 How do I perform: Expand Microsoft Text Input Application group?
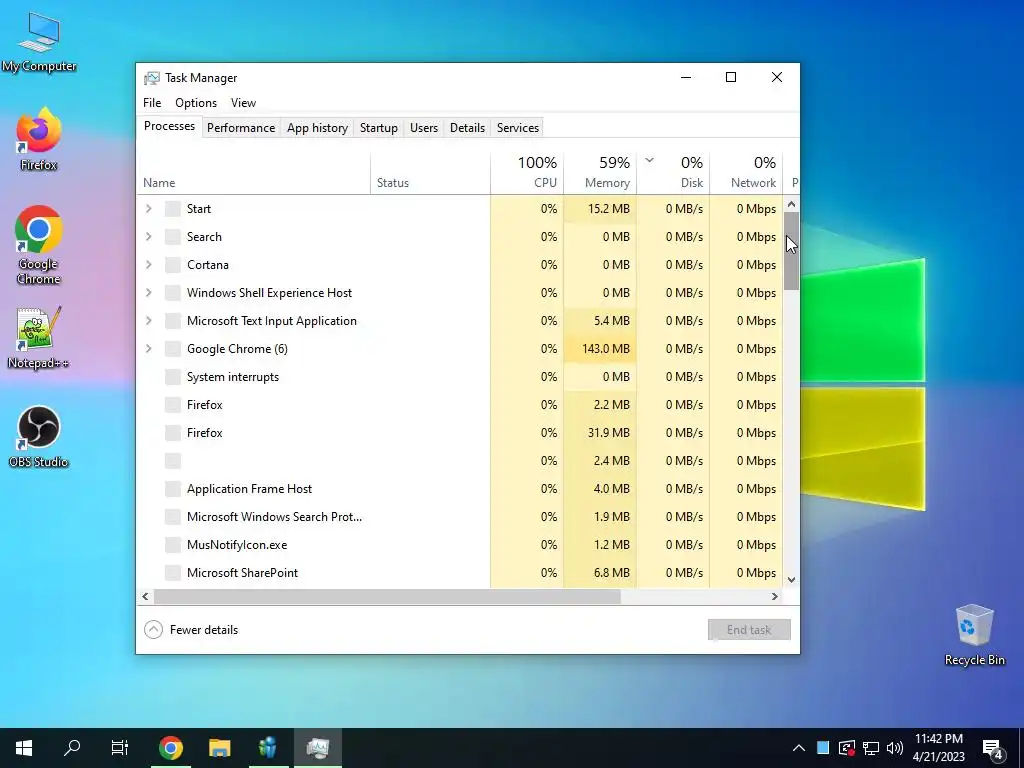point(149,321)
